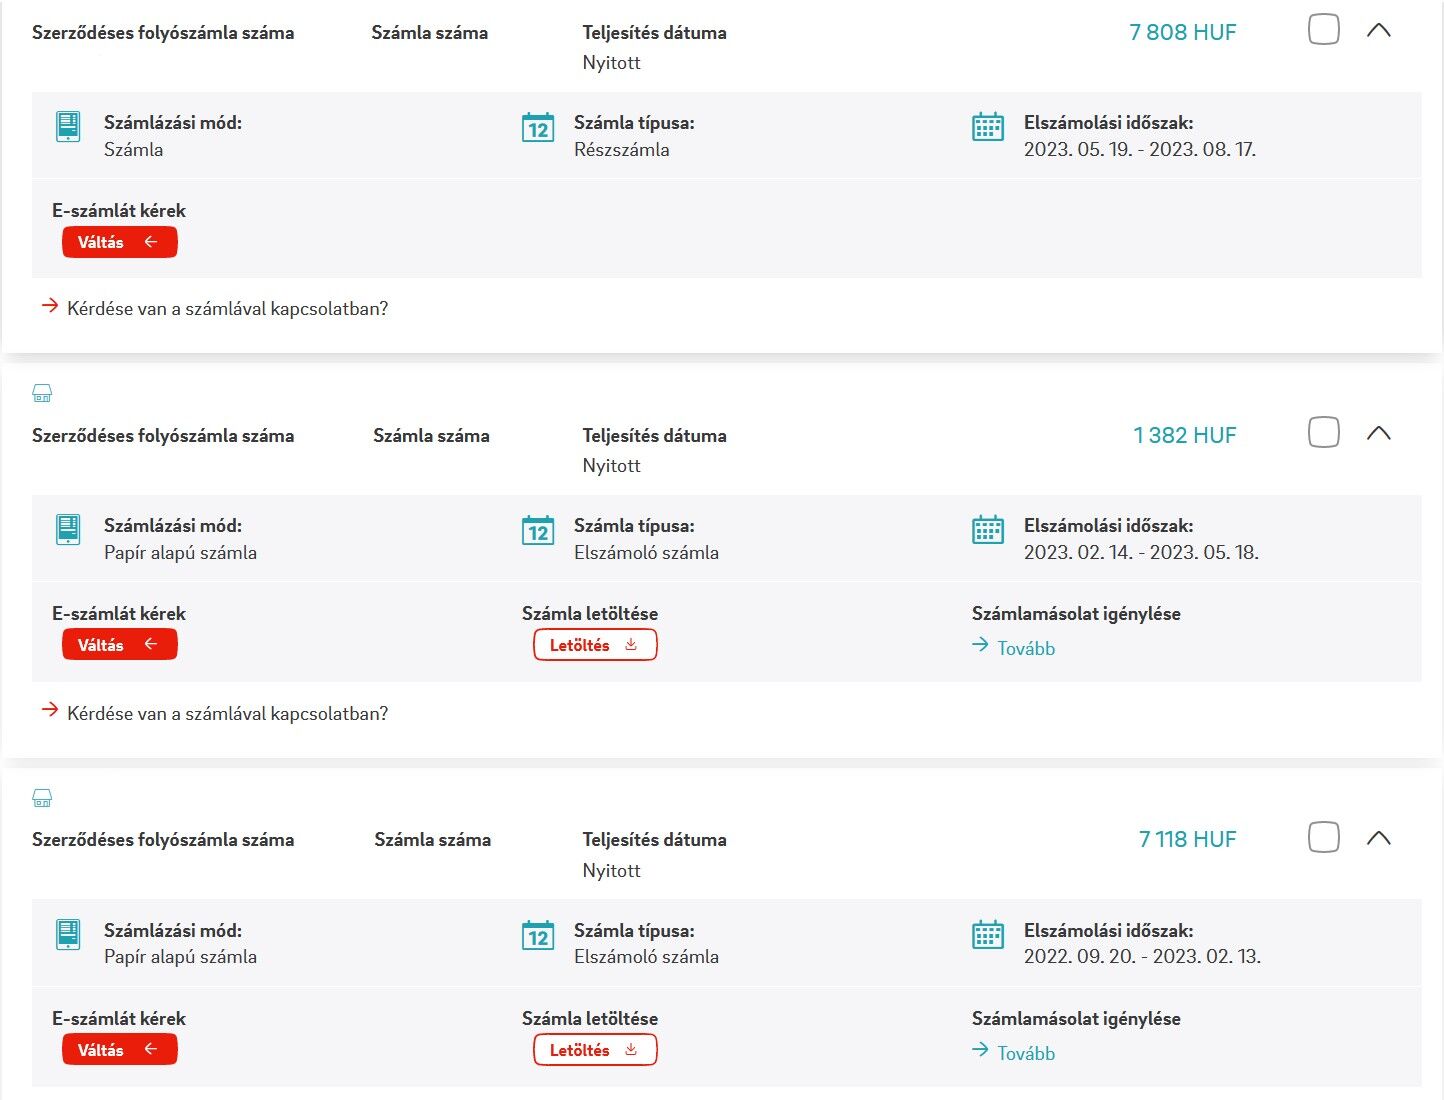This screenshot has width=1444, height=1100.
Task: Click billing period calendar icon for 2023. 05. 19.
Action: (x=988, y=127)
